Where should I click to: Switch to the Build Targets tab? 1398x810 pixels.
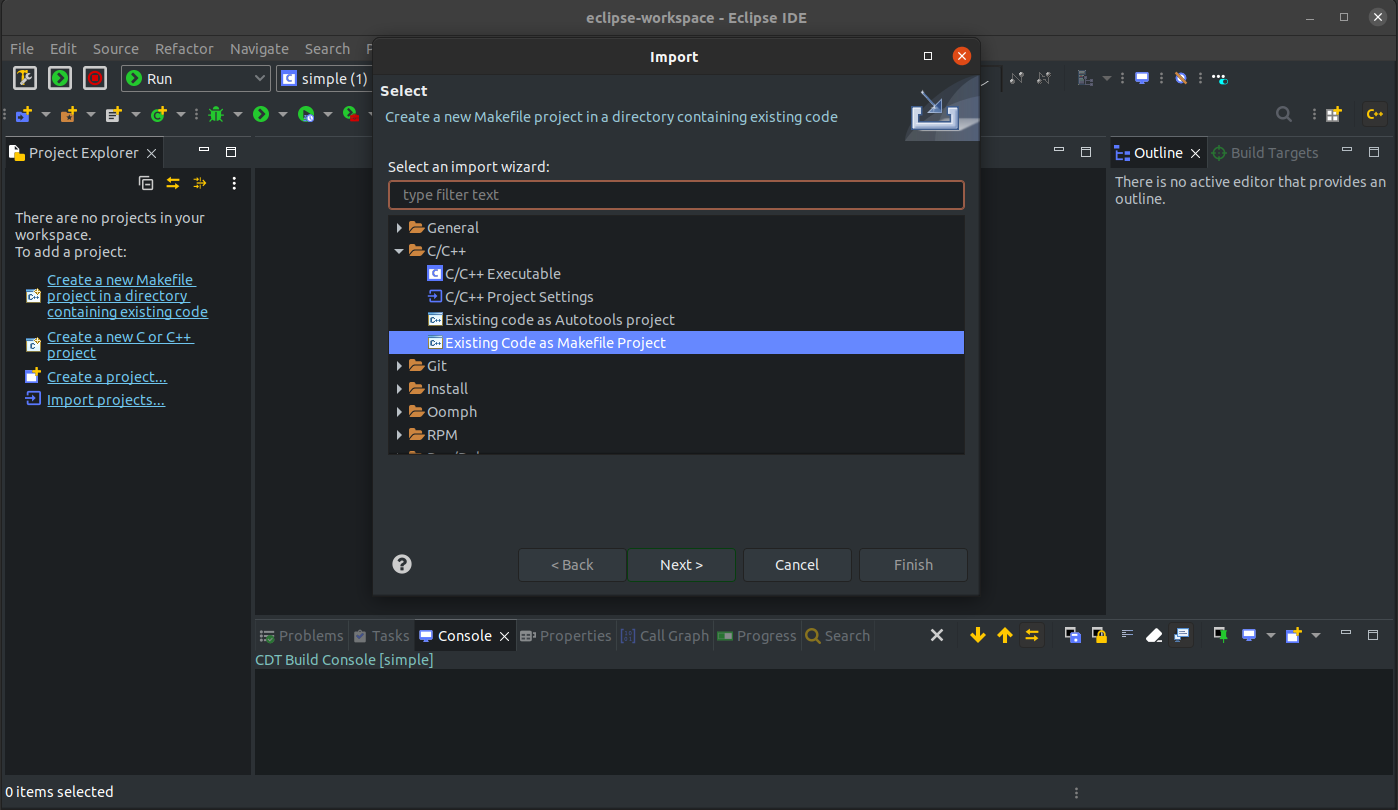[1264, 153]
